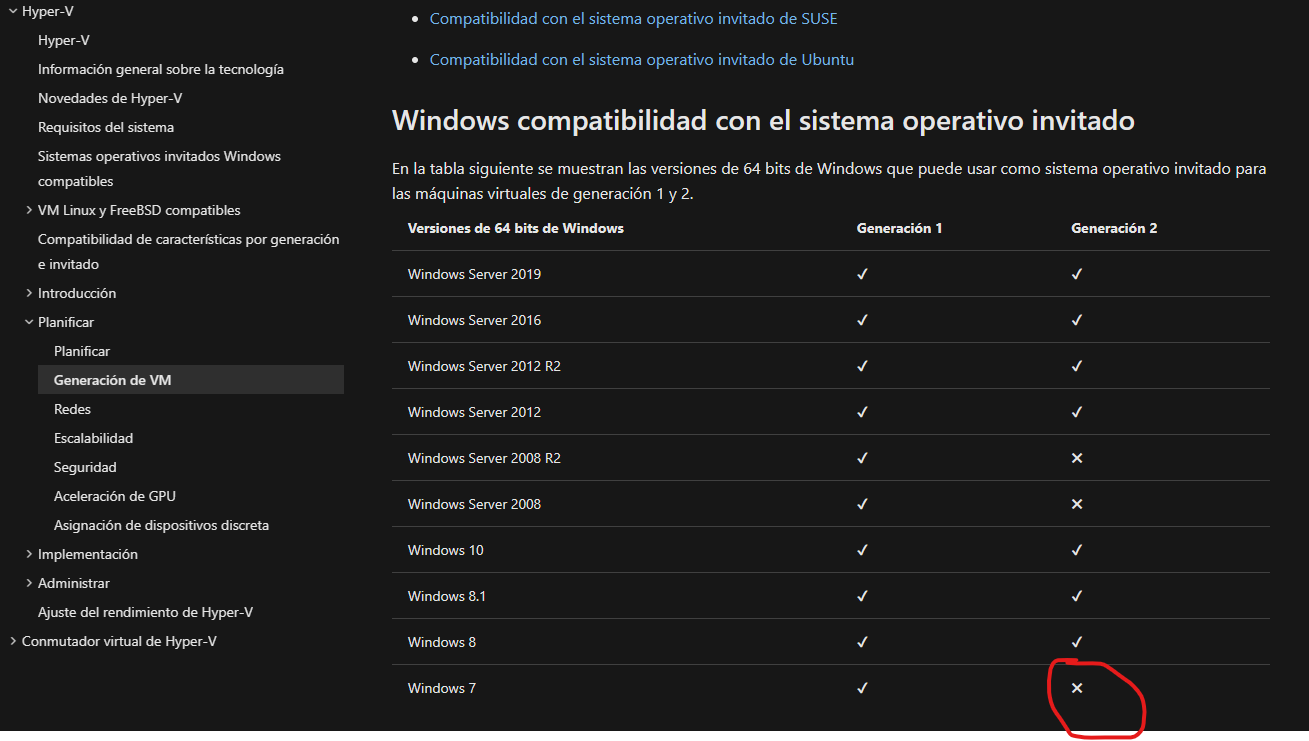The image size is (1309, 741).
Task: Click Windows Server 2008 R2 Generación 2 X
Action: 1077,459
